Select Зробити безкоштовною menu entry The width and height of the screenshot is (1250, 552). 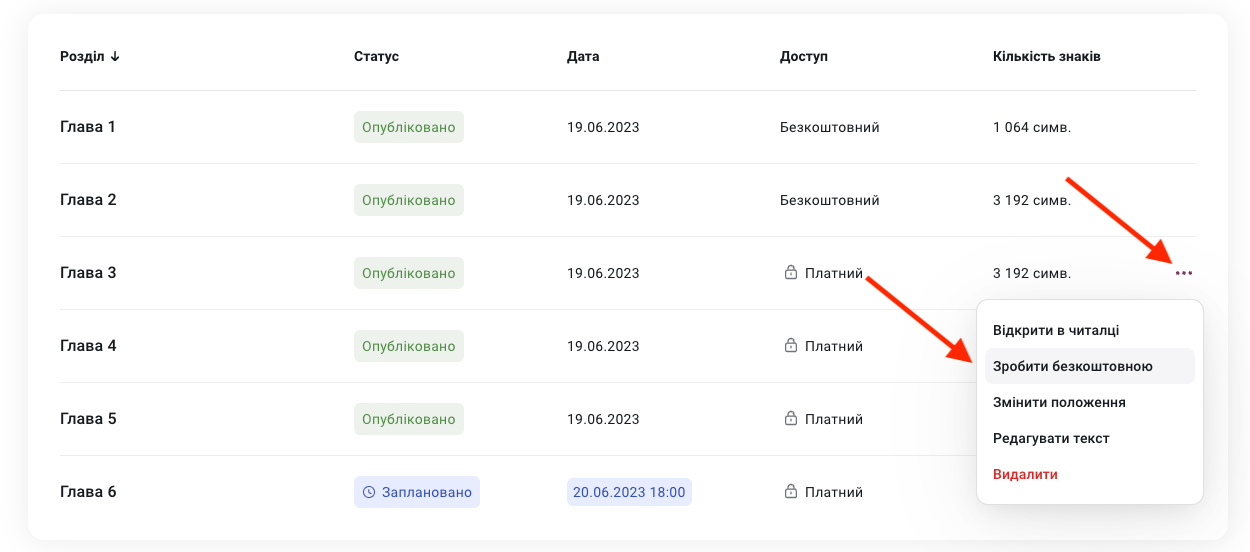[x=1090, y=366]
